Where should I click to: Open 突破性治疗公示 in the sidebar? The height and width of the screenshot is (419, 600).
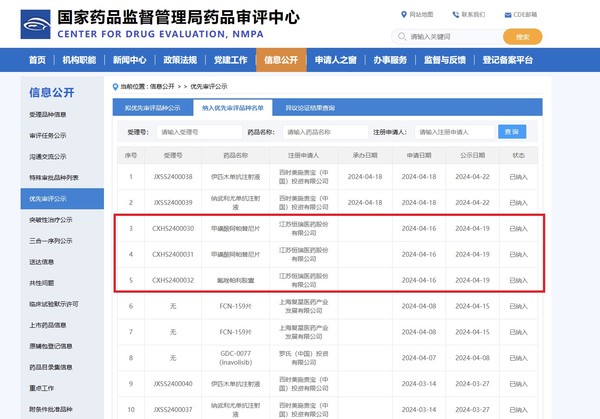click(x=51, y=220)
